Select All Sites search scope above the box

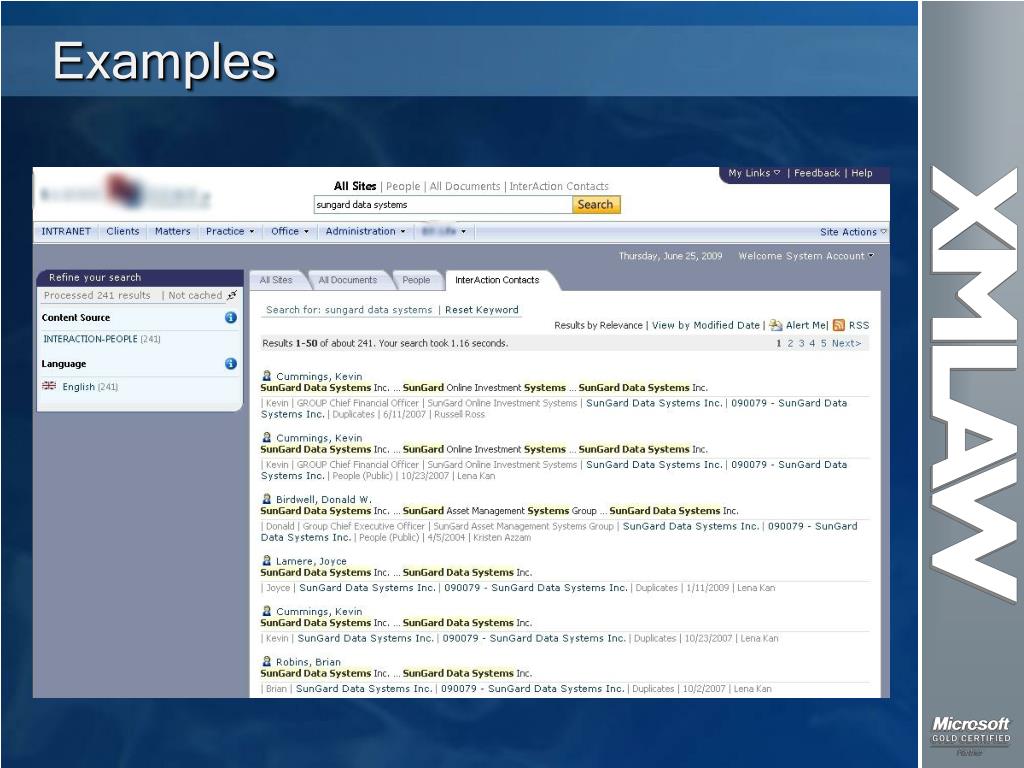[355, 186]
